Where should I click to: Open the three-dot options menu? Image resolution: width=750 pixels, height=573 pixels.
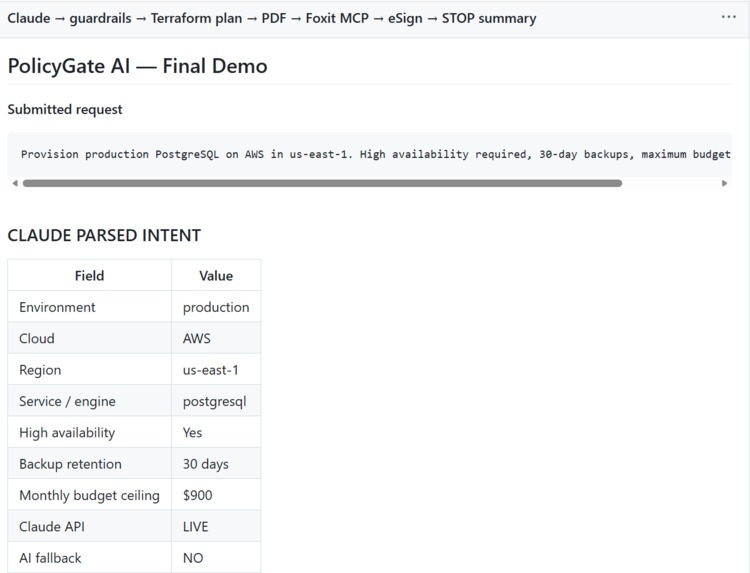(728, 17)
